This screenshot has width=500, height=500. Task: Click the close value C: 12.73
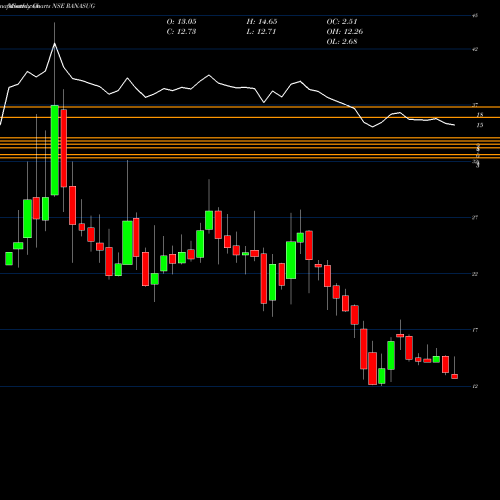(x=181, y=32)
